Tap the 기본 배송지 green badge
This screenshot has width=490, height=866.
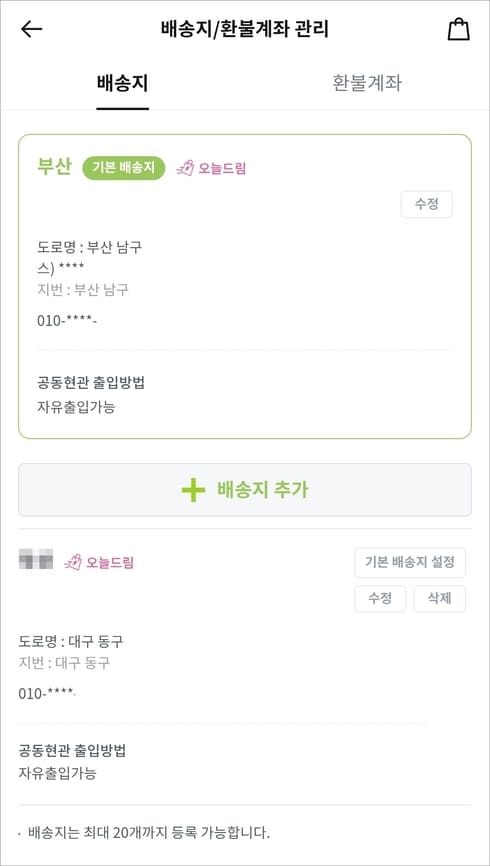click(x=124, y=168)
